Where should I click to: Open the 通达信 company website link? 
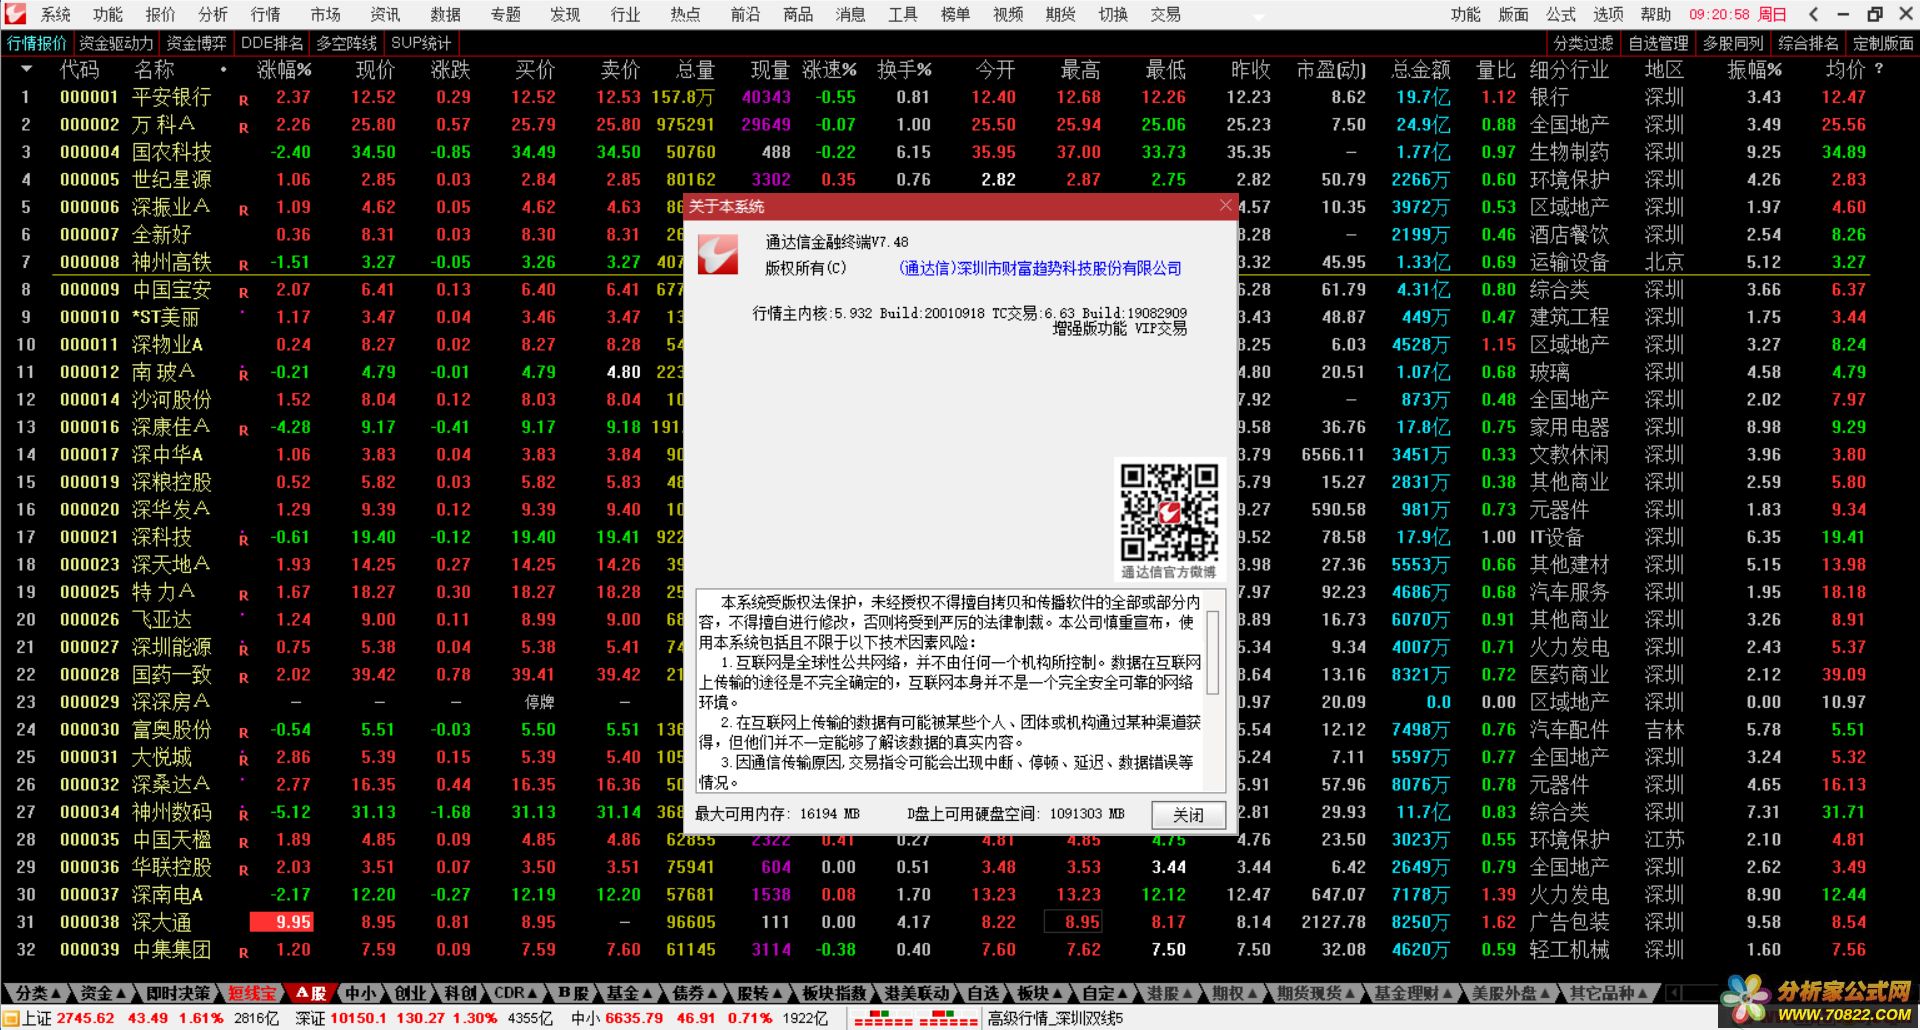click(x=1040, y=268)
